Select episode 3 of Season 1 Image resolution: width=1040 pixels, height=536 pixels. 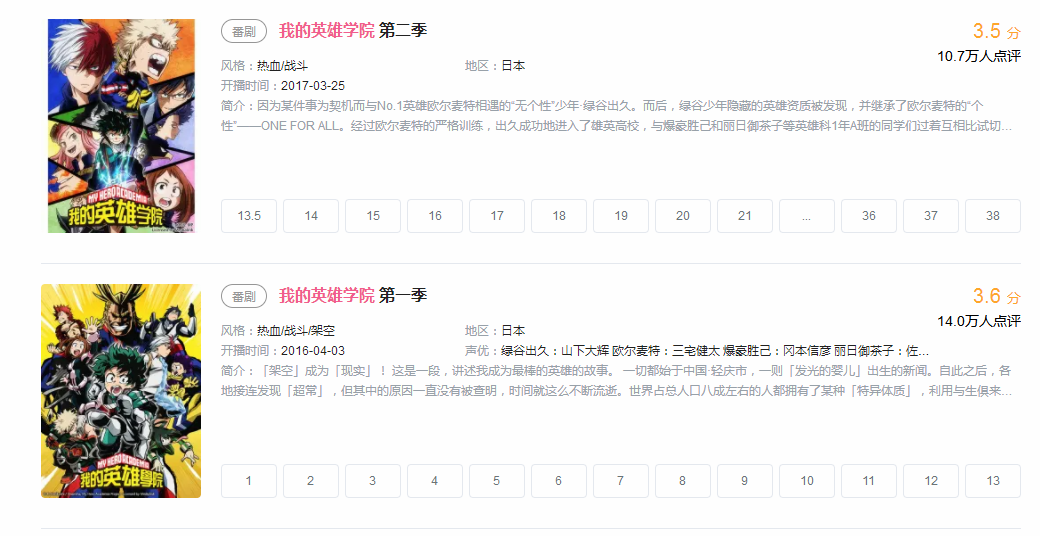[x=373, y=481]
